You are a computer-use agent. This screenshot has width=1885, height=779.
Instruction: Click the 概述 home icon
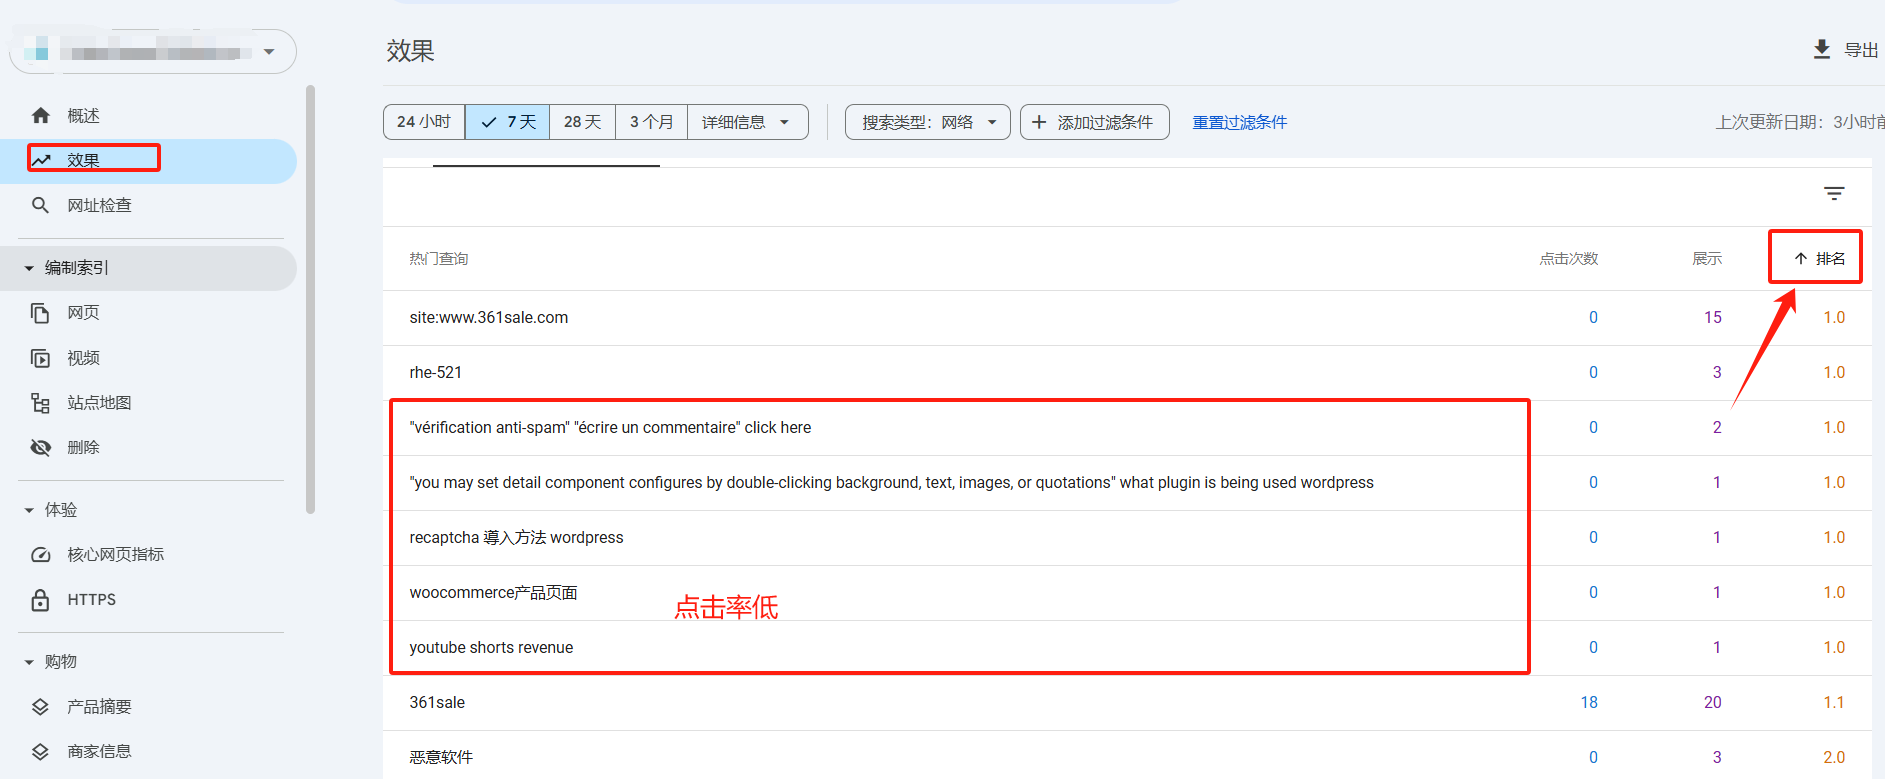[41, 116]
